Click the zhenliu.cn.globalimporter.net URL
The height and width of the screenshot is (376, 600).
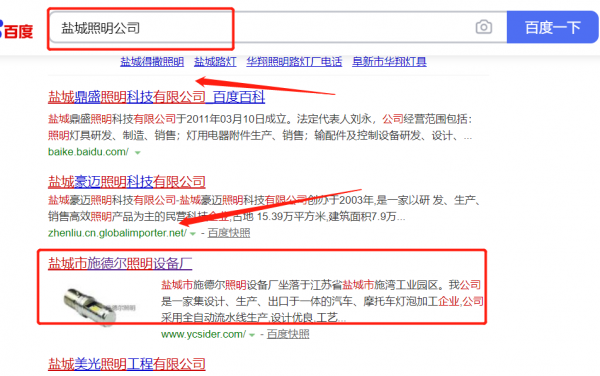[x=117, y=233]
